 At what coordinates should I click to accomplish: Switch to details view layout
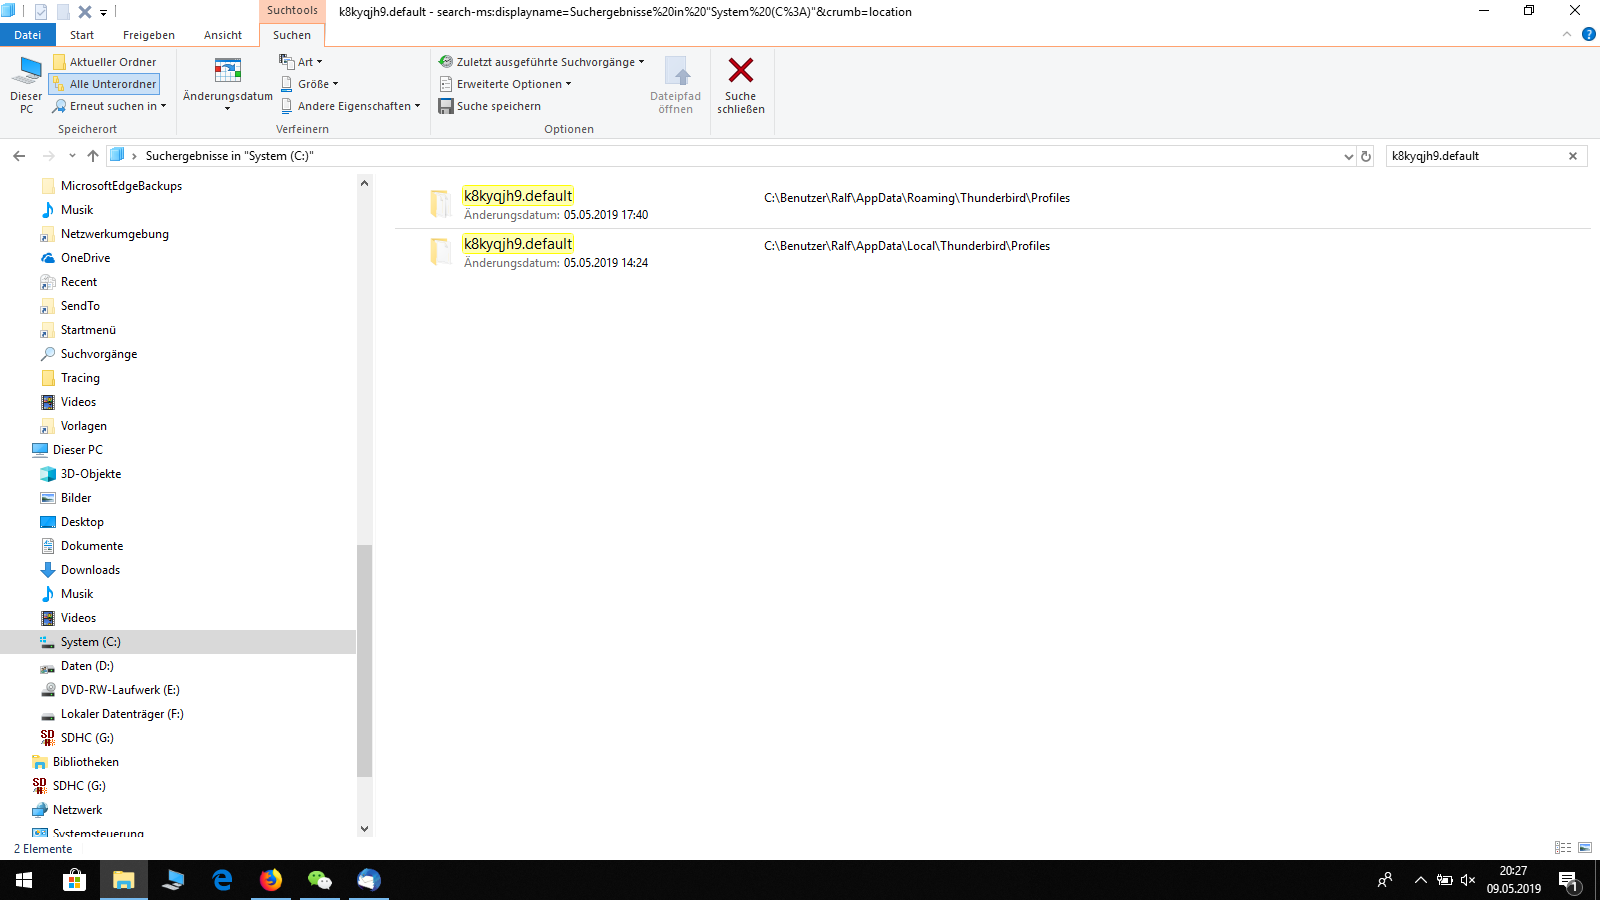(x=1563, y=848)
